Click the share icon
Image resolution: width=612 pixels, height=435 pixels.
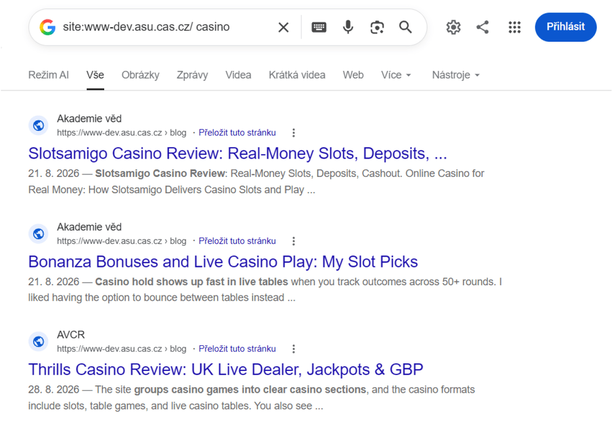(483, 27)
